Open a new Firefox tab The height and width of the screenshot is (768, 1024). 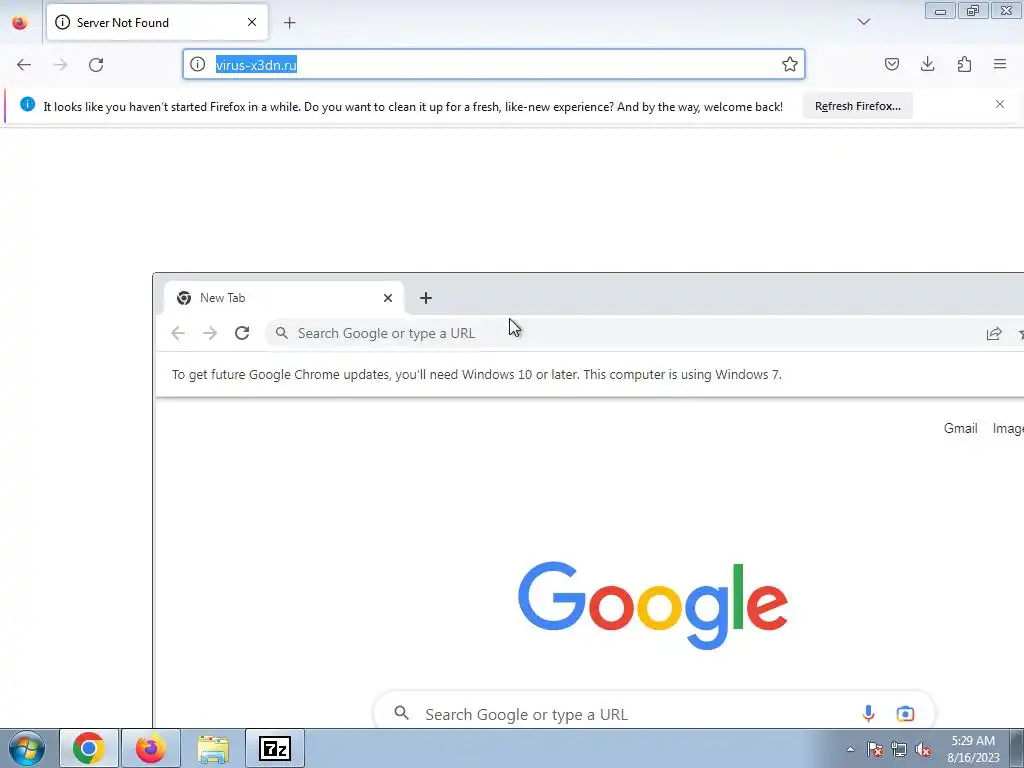coord(289,23)
